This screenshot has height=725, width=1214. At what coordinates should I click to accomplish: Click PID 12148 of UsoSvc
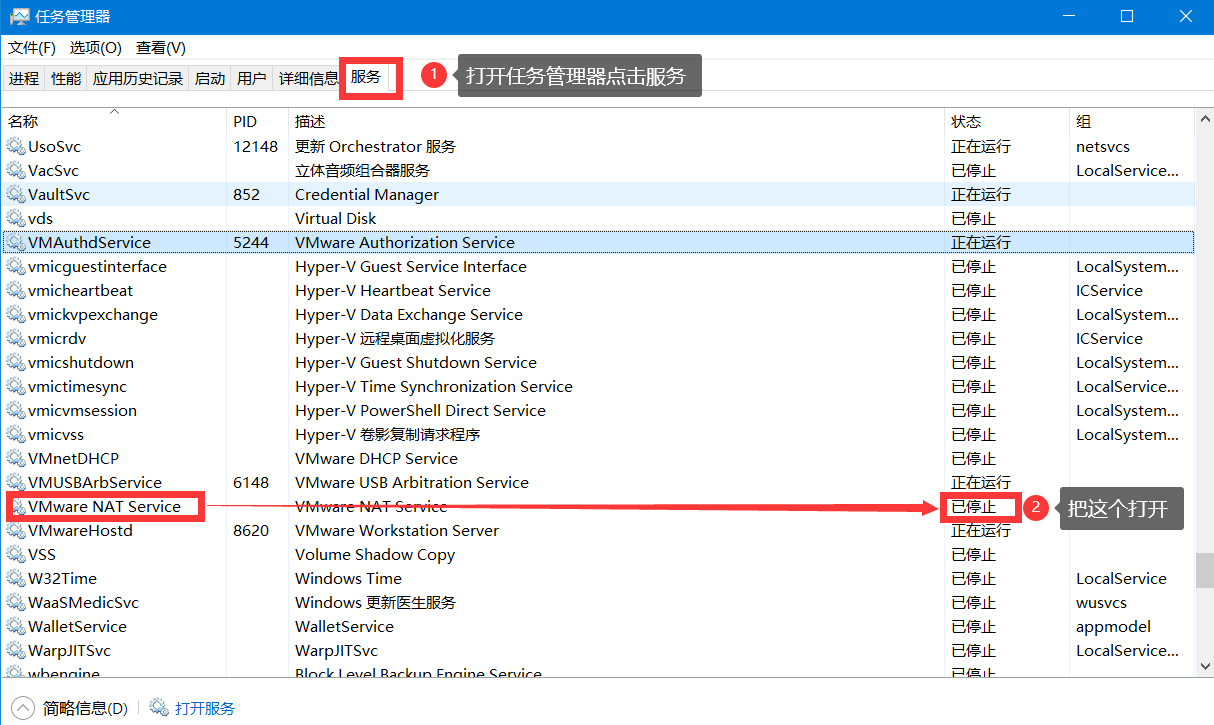pos(255,146)
